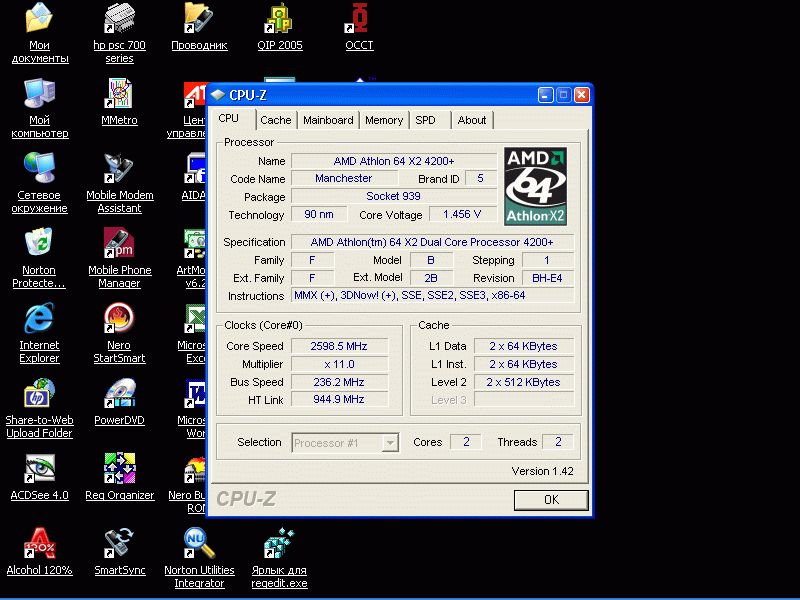The height and width of the screenshot is (600, 800).
Task: Click the Core Speed value field
Action: click(x=340, y=346)
